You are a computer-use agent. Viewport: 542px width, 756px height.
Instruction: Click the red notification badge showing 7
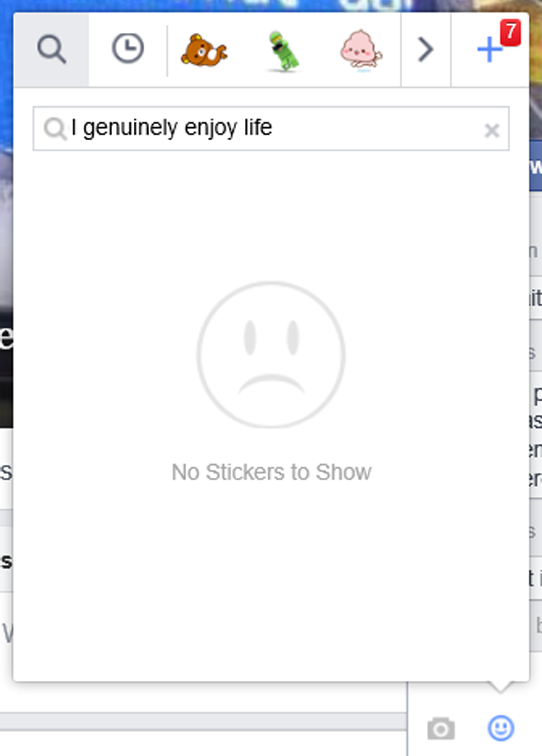click(x=510, y=32)
